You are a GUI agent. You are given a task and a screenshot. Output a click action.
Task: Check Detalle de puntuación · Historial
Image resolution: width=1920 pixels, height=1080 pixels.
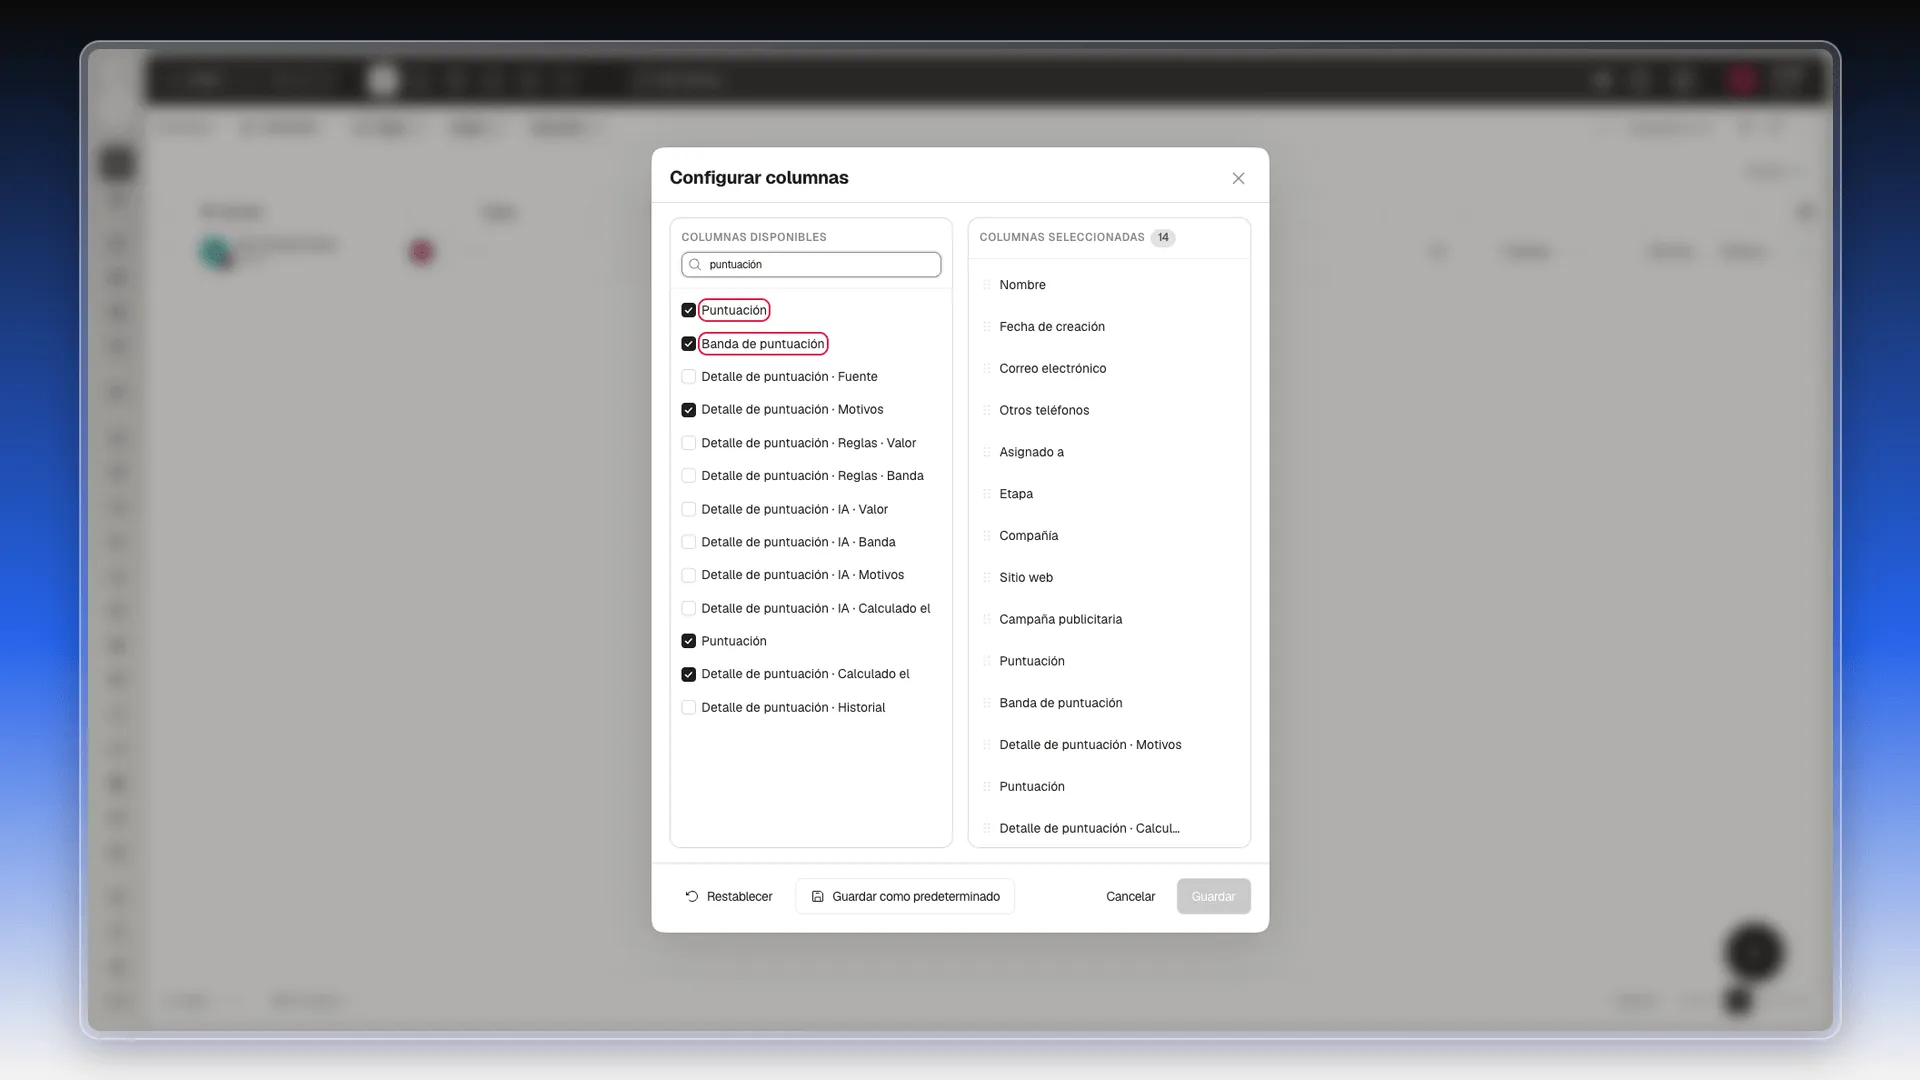[x=688, y=707]
